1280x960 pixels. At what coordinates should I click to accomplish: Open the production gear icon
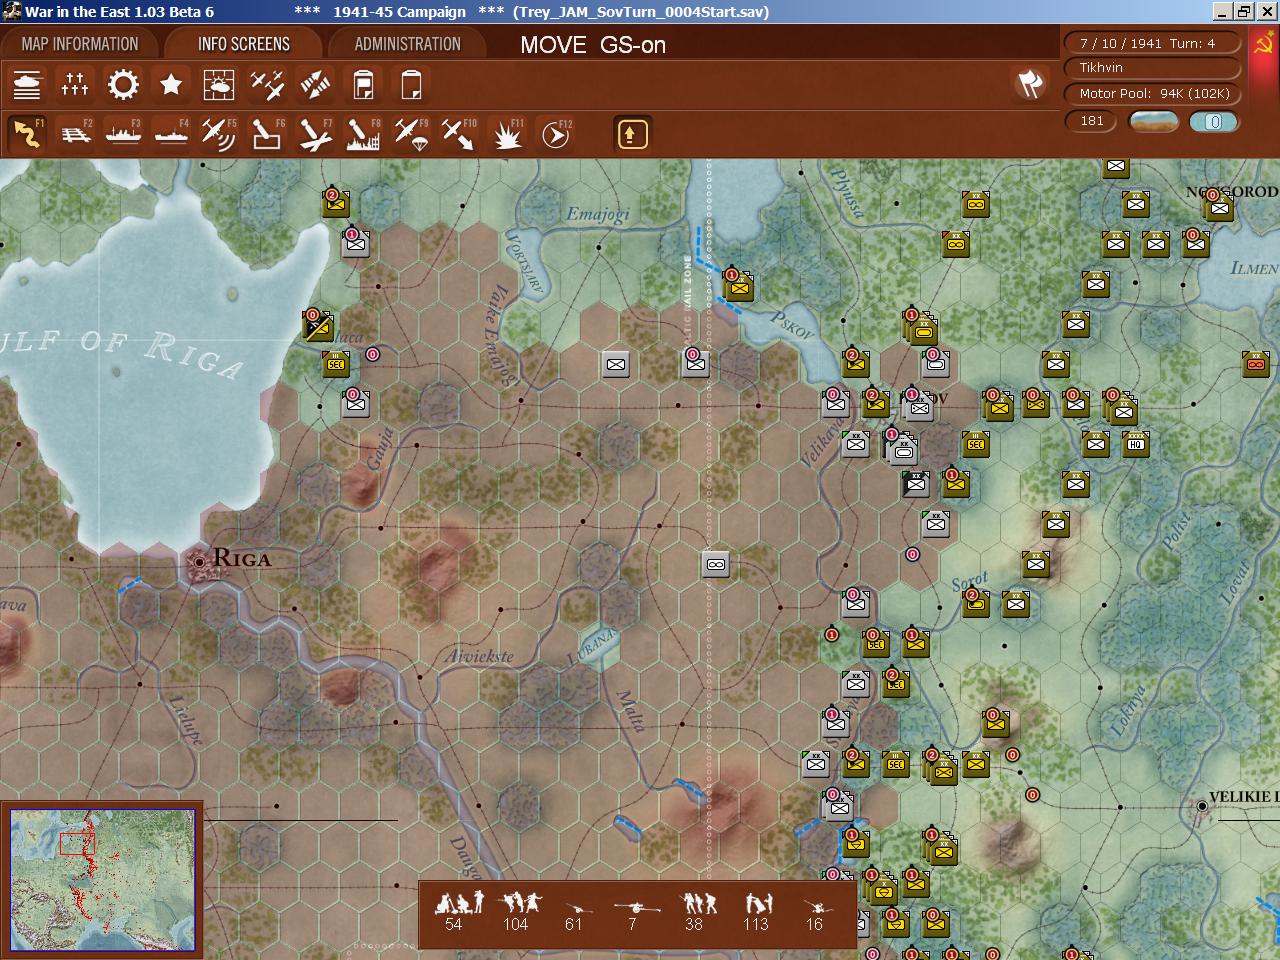point(123,85)
